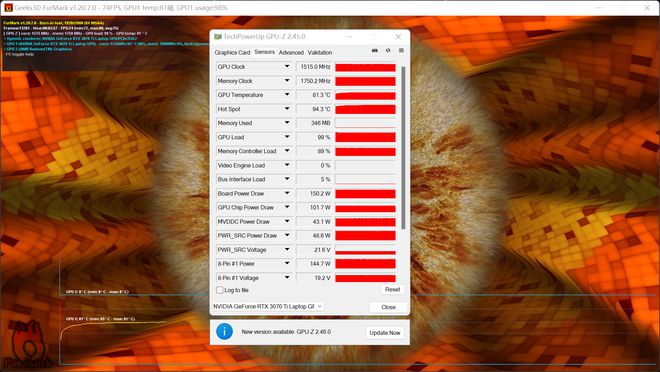Open the MVDDC Power Draw dropdown
Screen dimensions: 660x372
point(287,221)
